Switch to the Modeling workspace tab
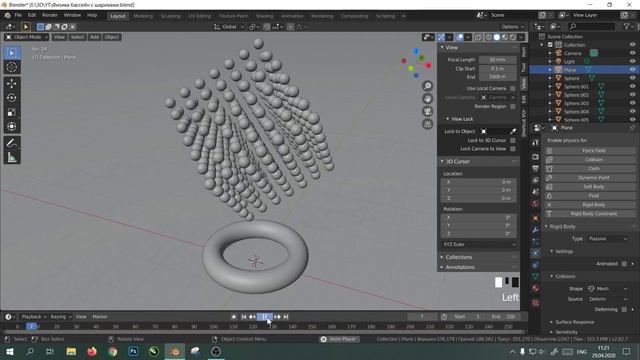640x360 pixels. click(143, 16)
